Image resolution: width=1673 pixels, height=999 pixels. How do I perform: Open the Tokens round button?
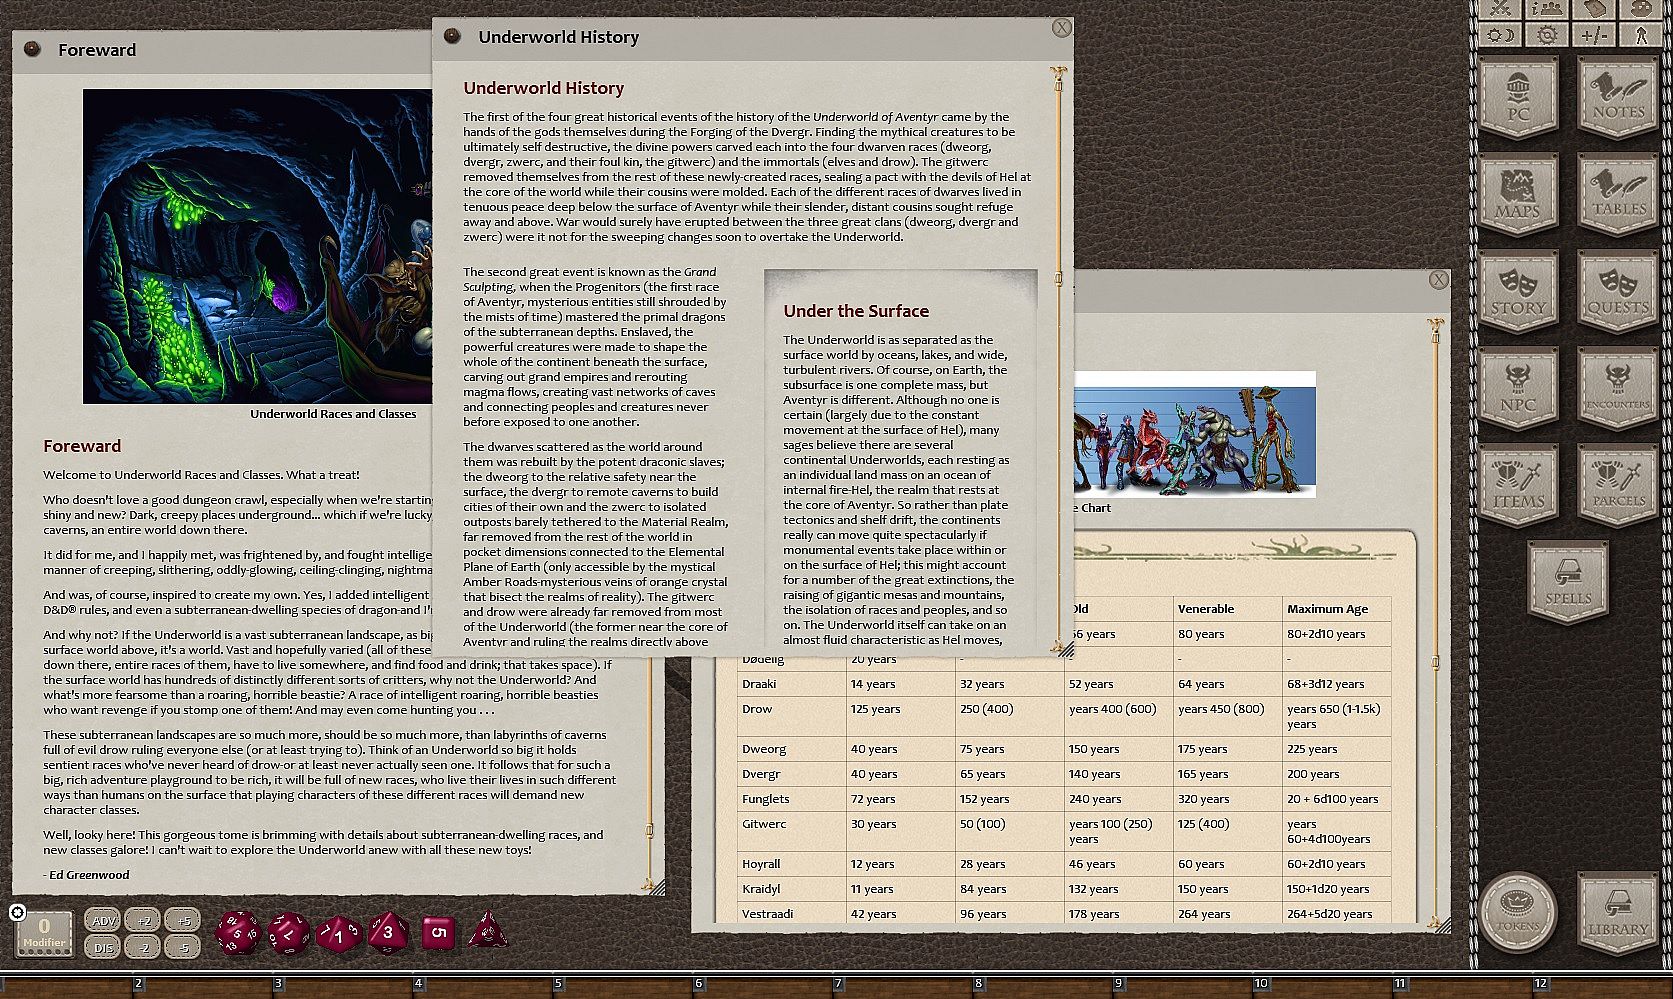[x=1518, y=911]
